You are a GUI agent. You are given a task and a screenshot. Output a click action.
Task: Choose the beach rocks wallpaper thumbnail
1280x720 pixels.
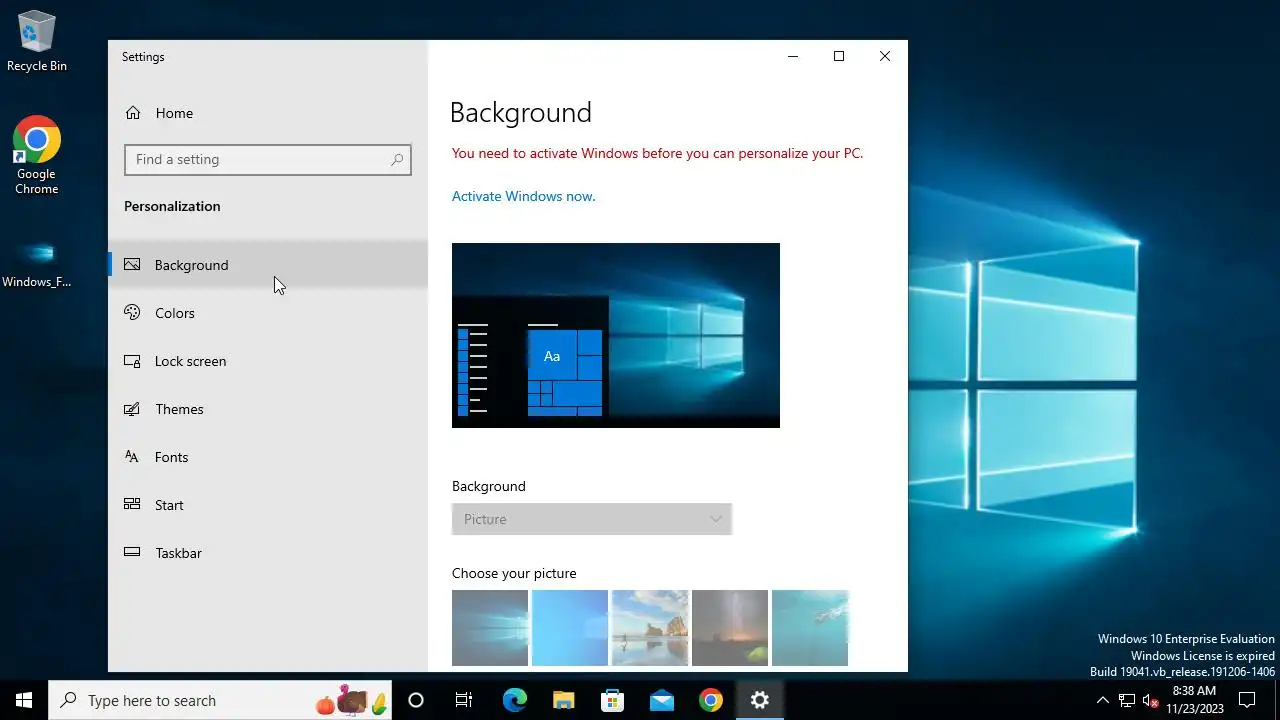[650, 628]
